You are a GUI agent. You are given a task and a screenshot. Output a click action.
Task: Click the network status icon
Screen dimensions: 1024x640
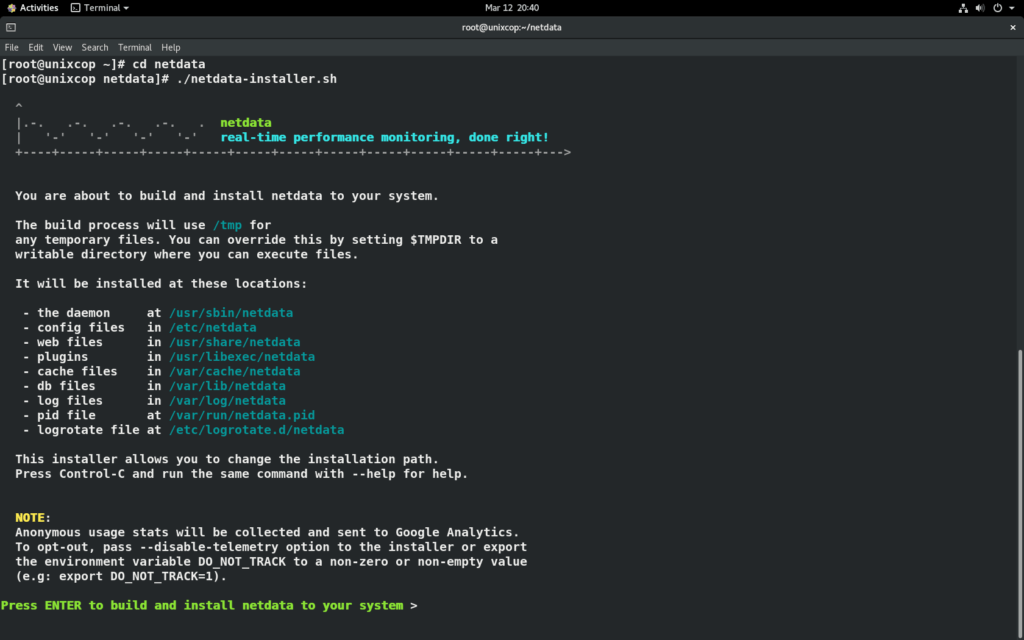click(963, 8)
